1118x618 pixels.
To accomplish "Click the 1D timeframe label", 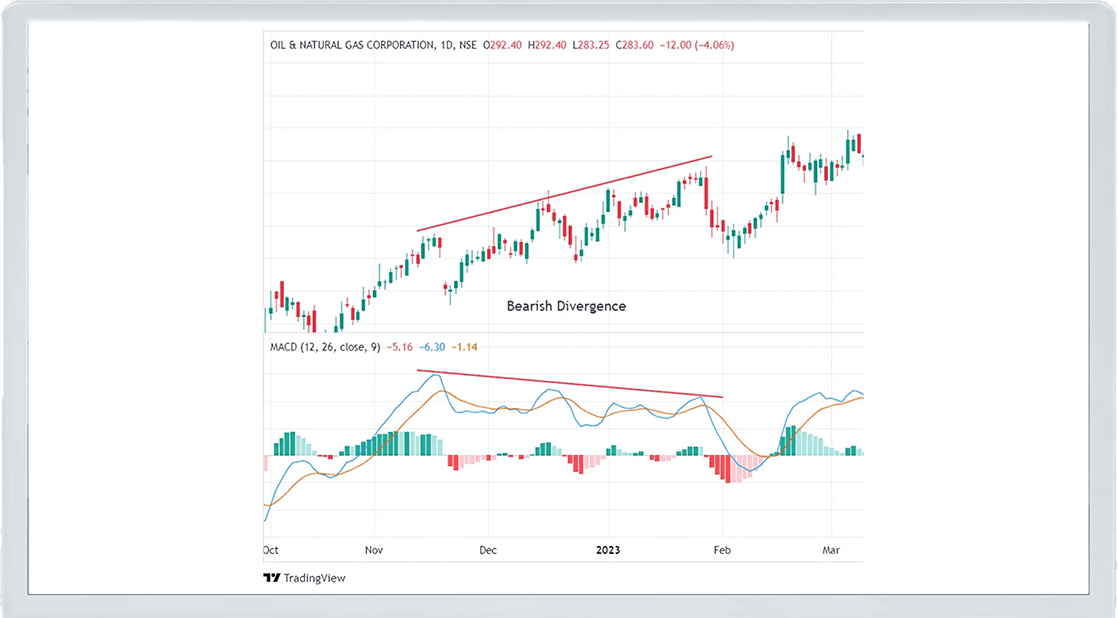I will click(x=447, y=45).
